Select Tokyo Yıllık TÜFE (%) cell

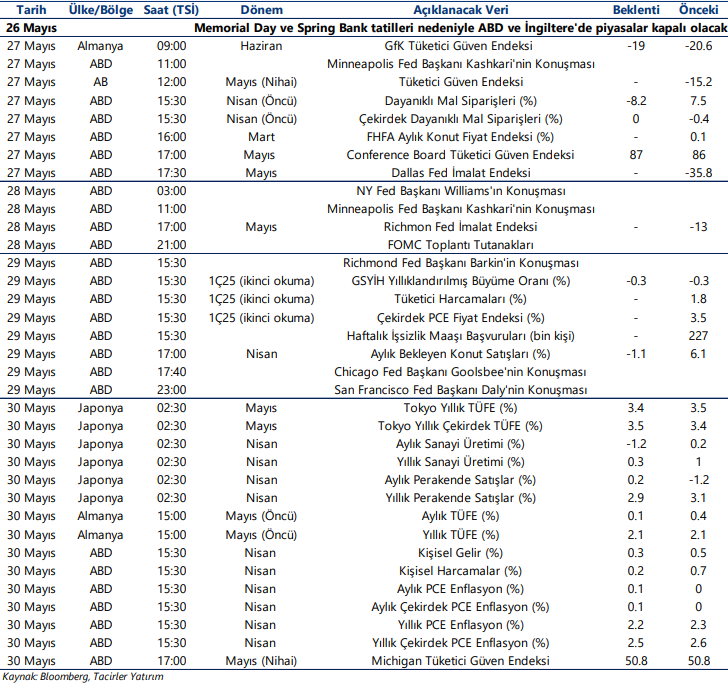[x=460, y=408]
